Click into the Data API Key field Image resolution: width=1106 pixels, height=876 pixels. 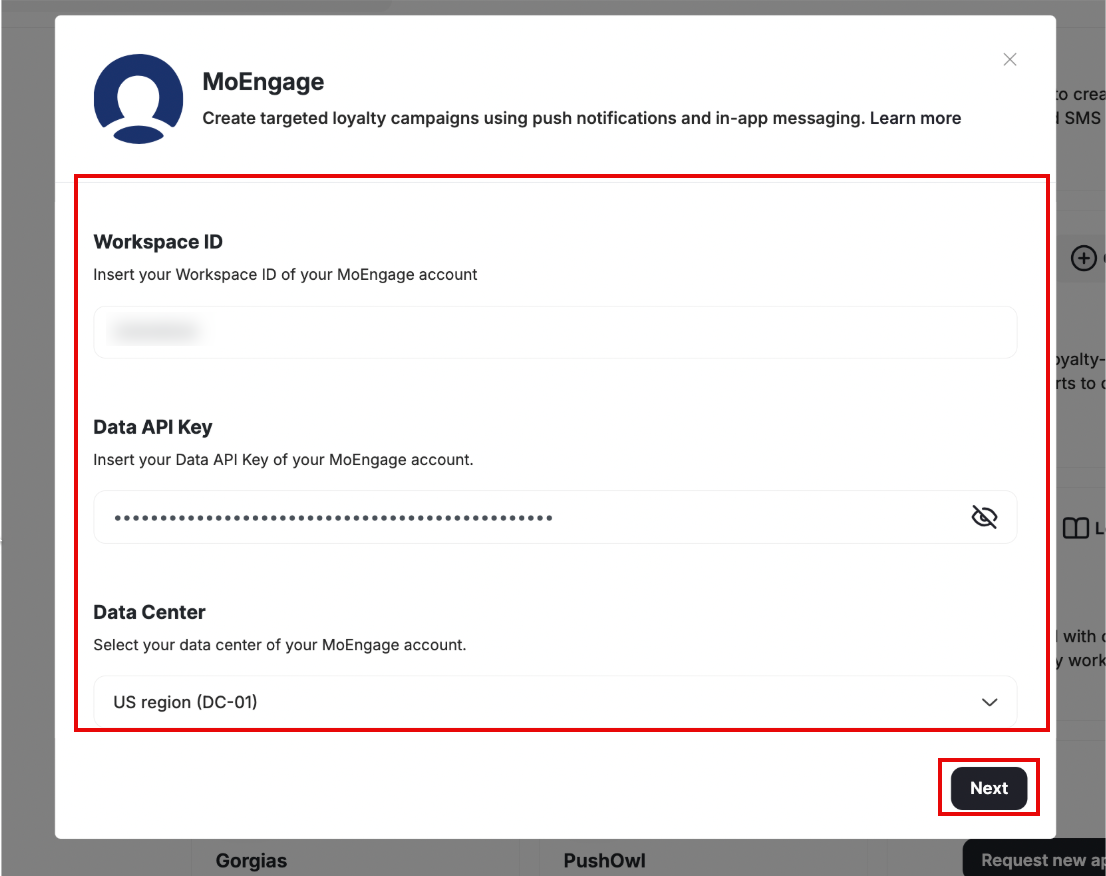(x=530, y=517)
